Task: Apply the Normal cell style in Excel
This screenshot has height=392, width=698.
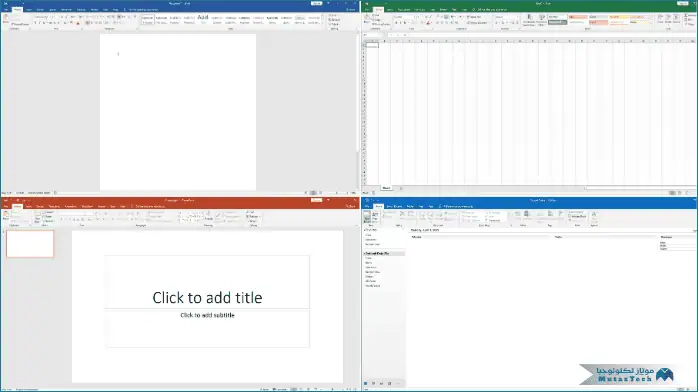Action: tap(557, 17)
